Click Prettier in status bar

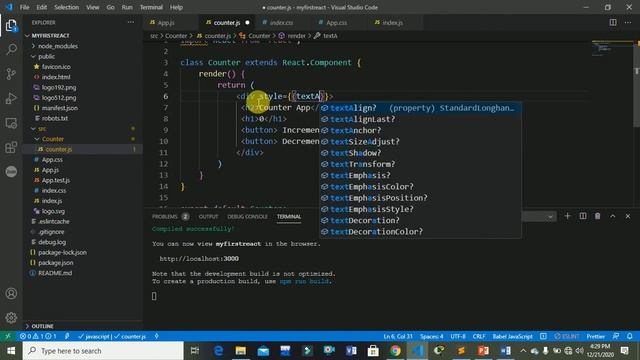tap(596, 336)
